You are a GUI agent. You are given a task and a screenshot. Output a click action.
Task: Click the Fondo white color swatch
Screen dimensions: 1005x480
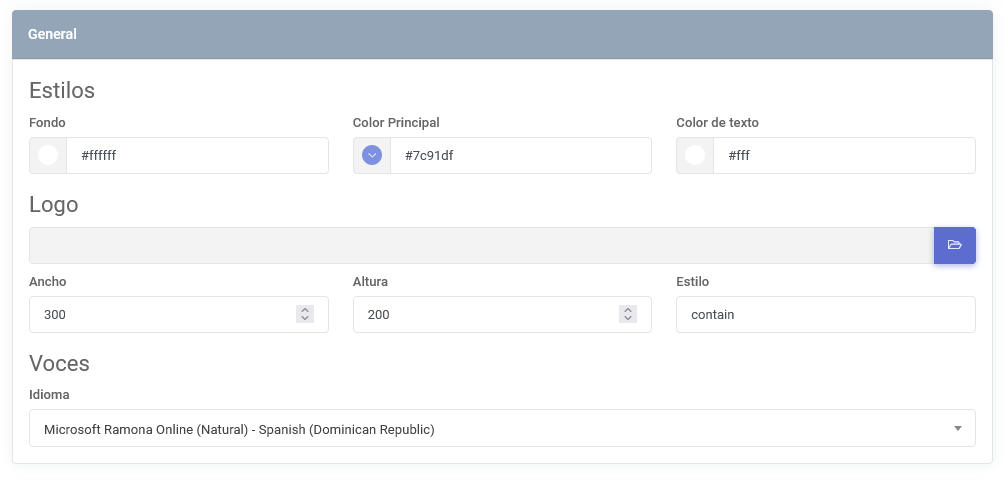tap(48, 156)
